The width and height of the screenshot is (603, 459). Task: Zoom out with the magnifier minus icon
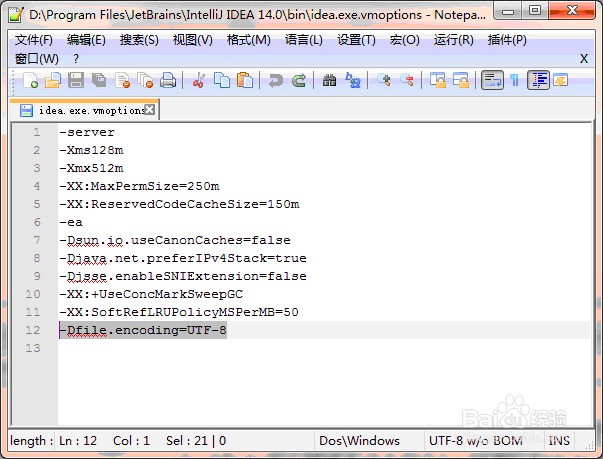(407, 81)
